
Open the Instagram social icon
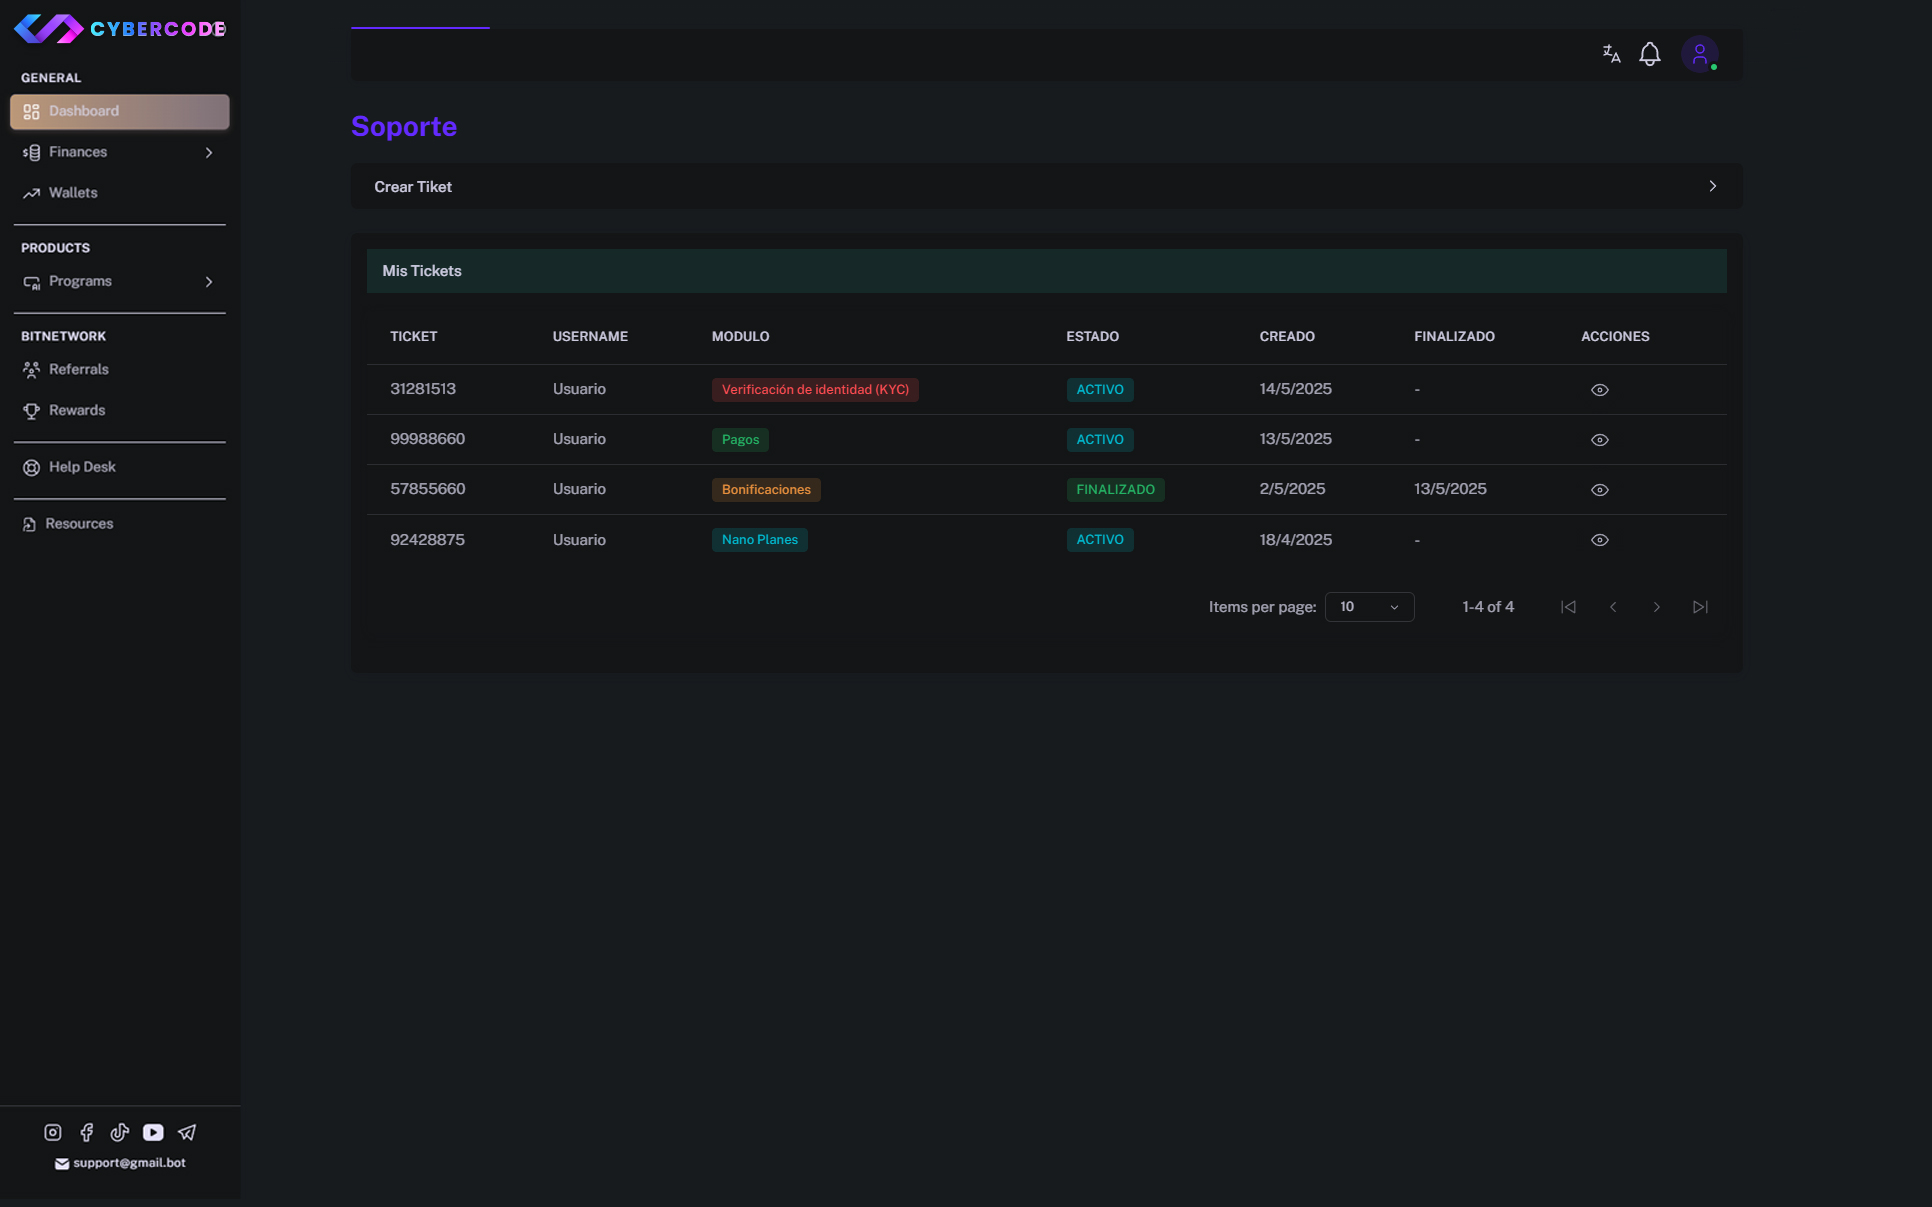(x=53, y=1132)
